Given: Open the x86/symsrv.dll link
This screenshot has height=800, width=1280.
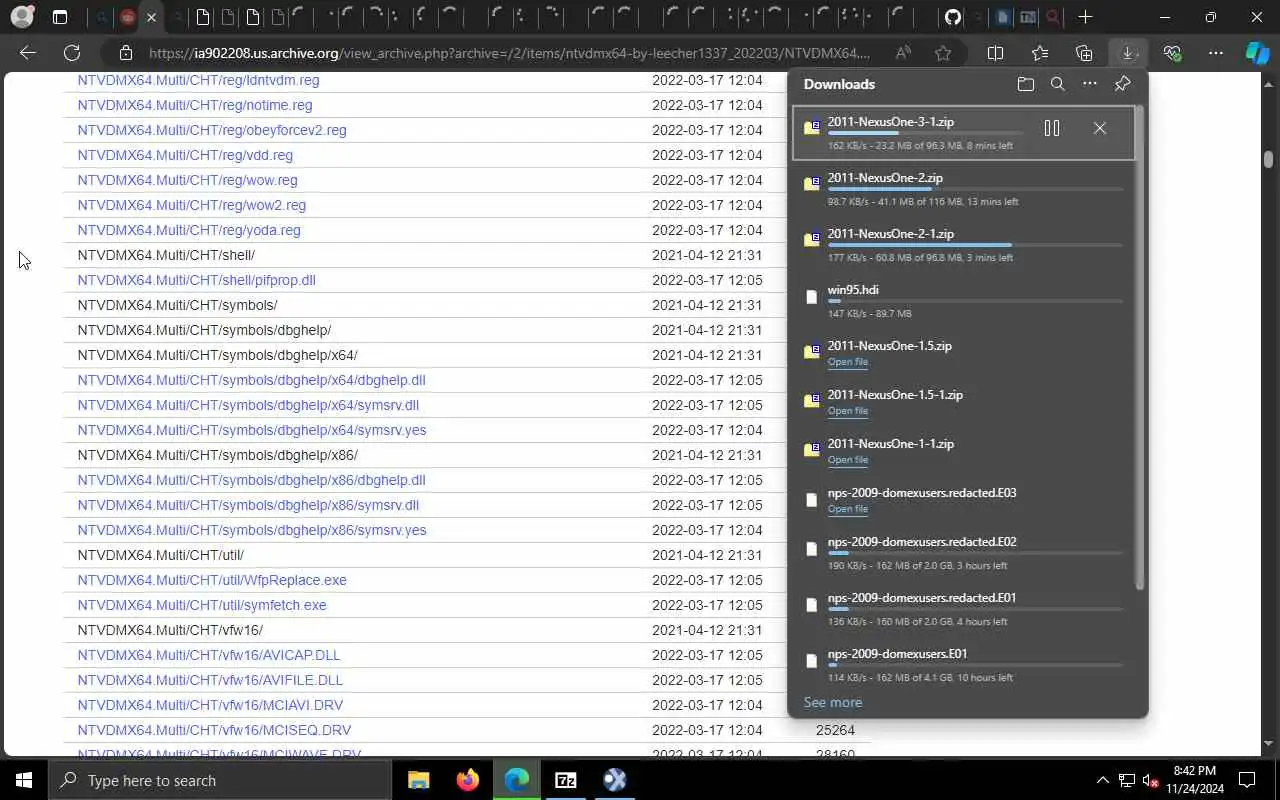Looking at the screenshot, I should point(248,505).
